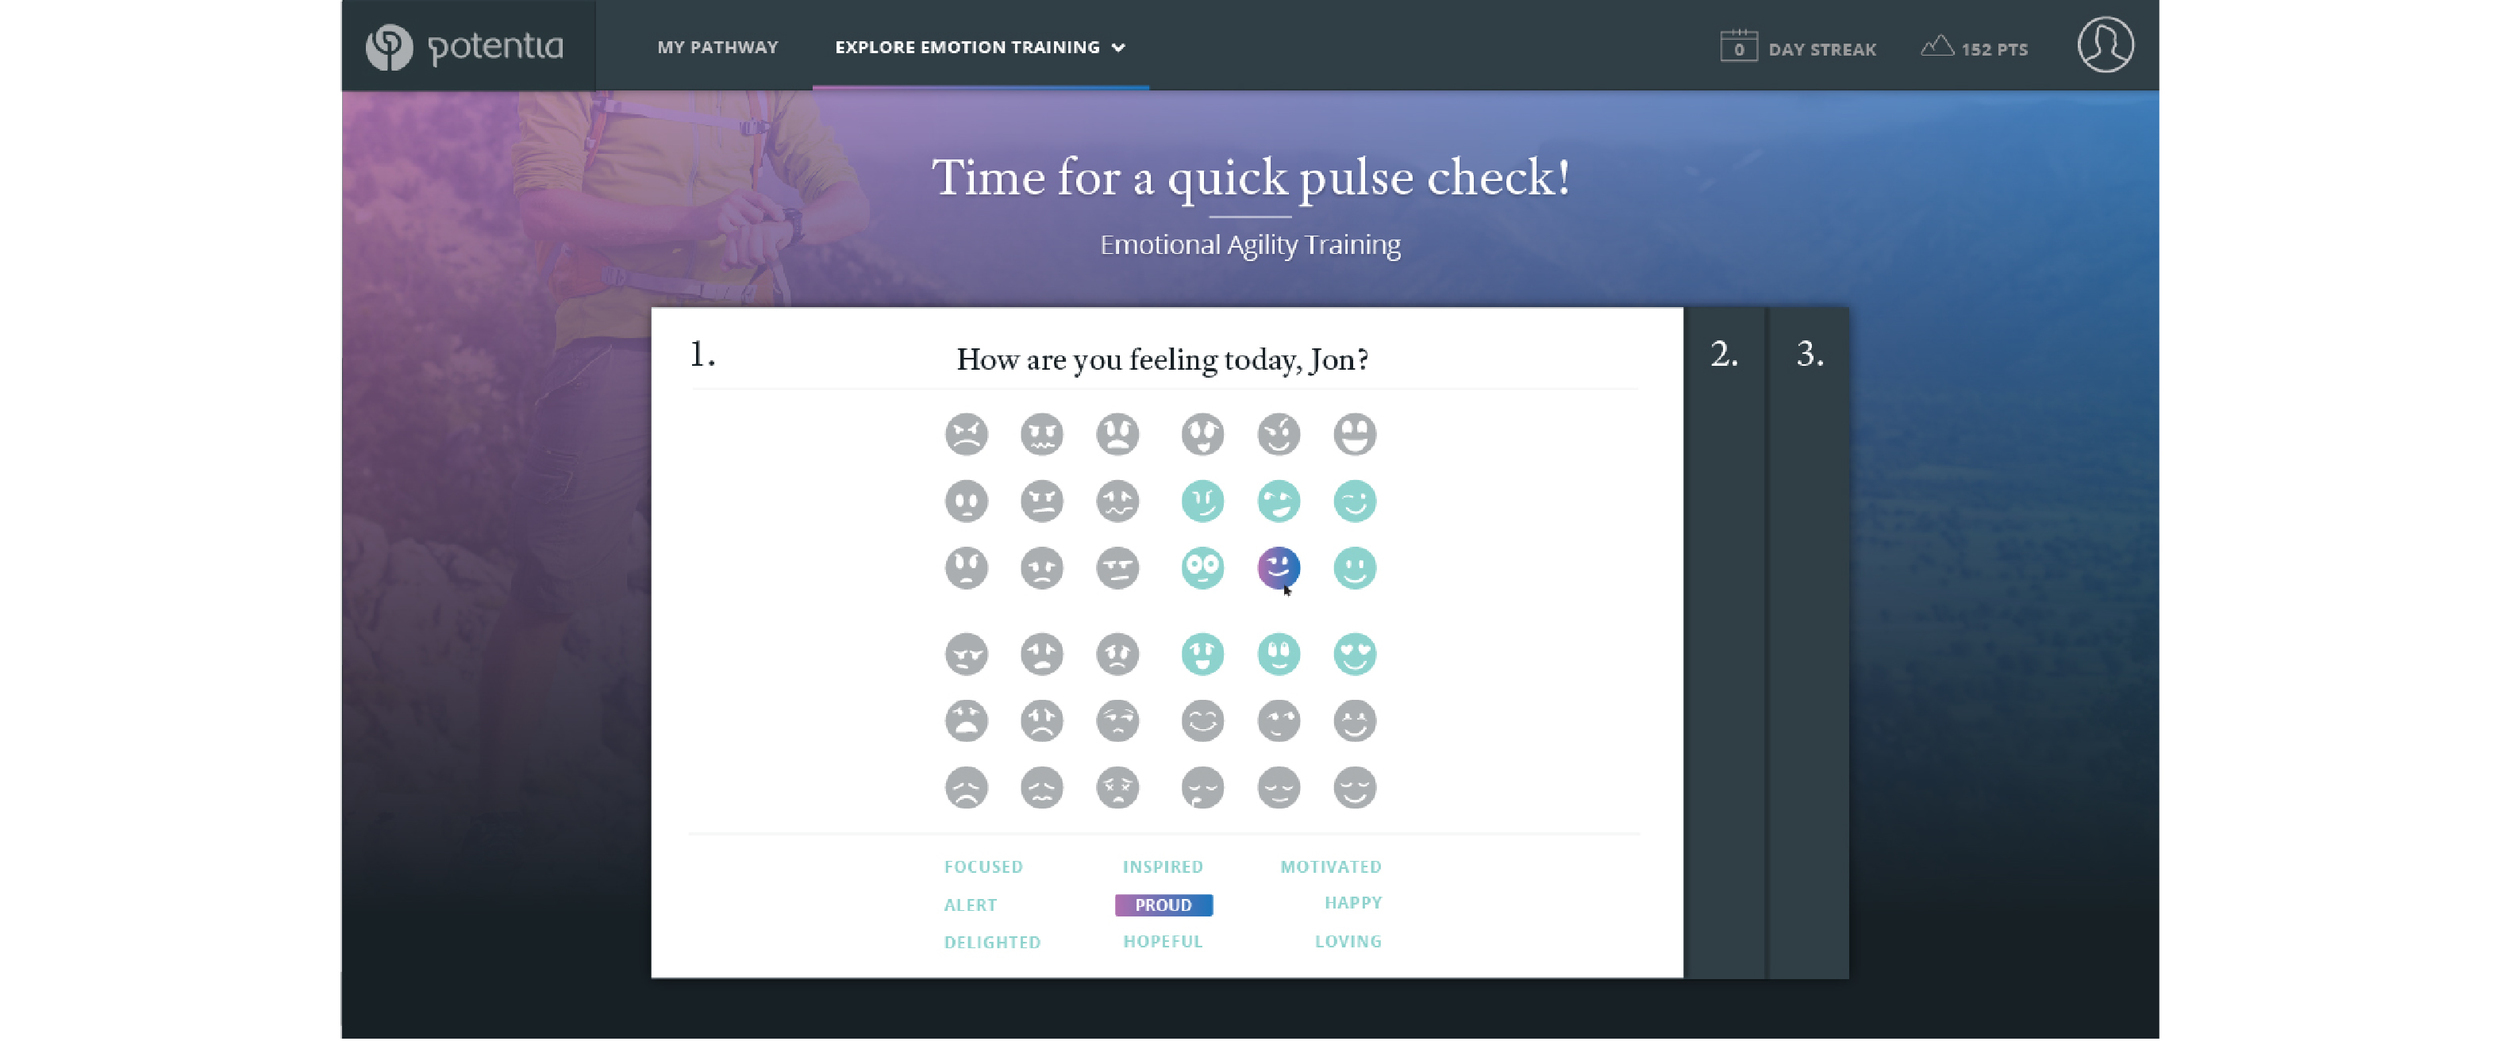Select the HAPPY emotion label
The height and width of the screenshot is (1045, 2500).
(x=1353, y=903)
